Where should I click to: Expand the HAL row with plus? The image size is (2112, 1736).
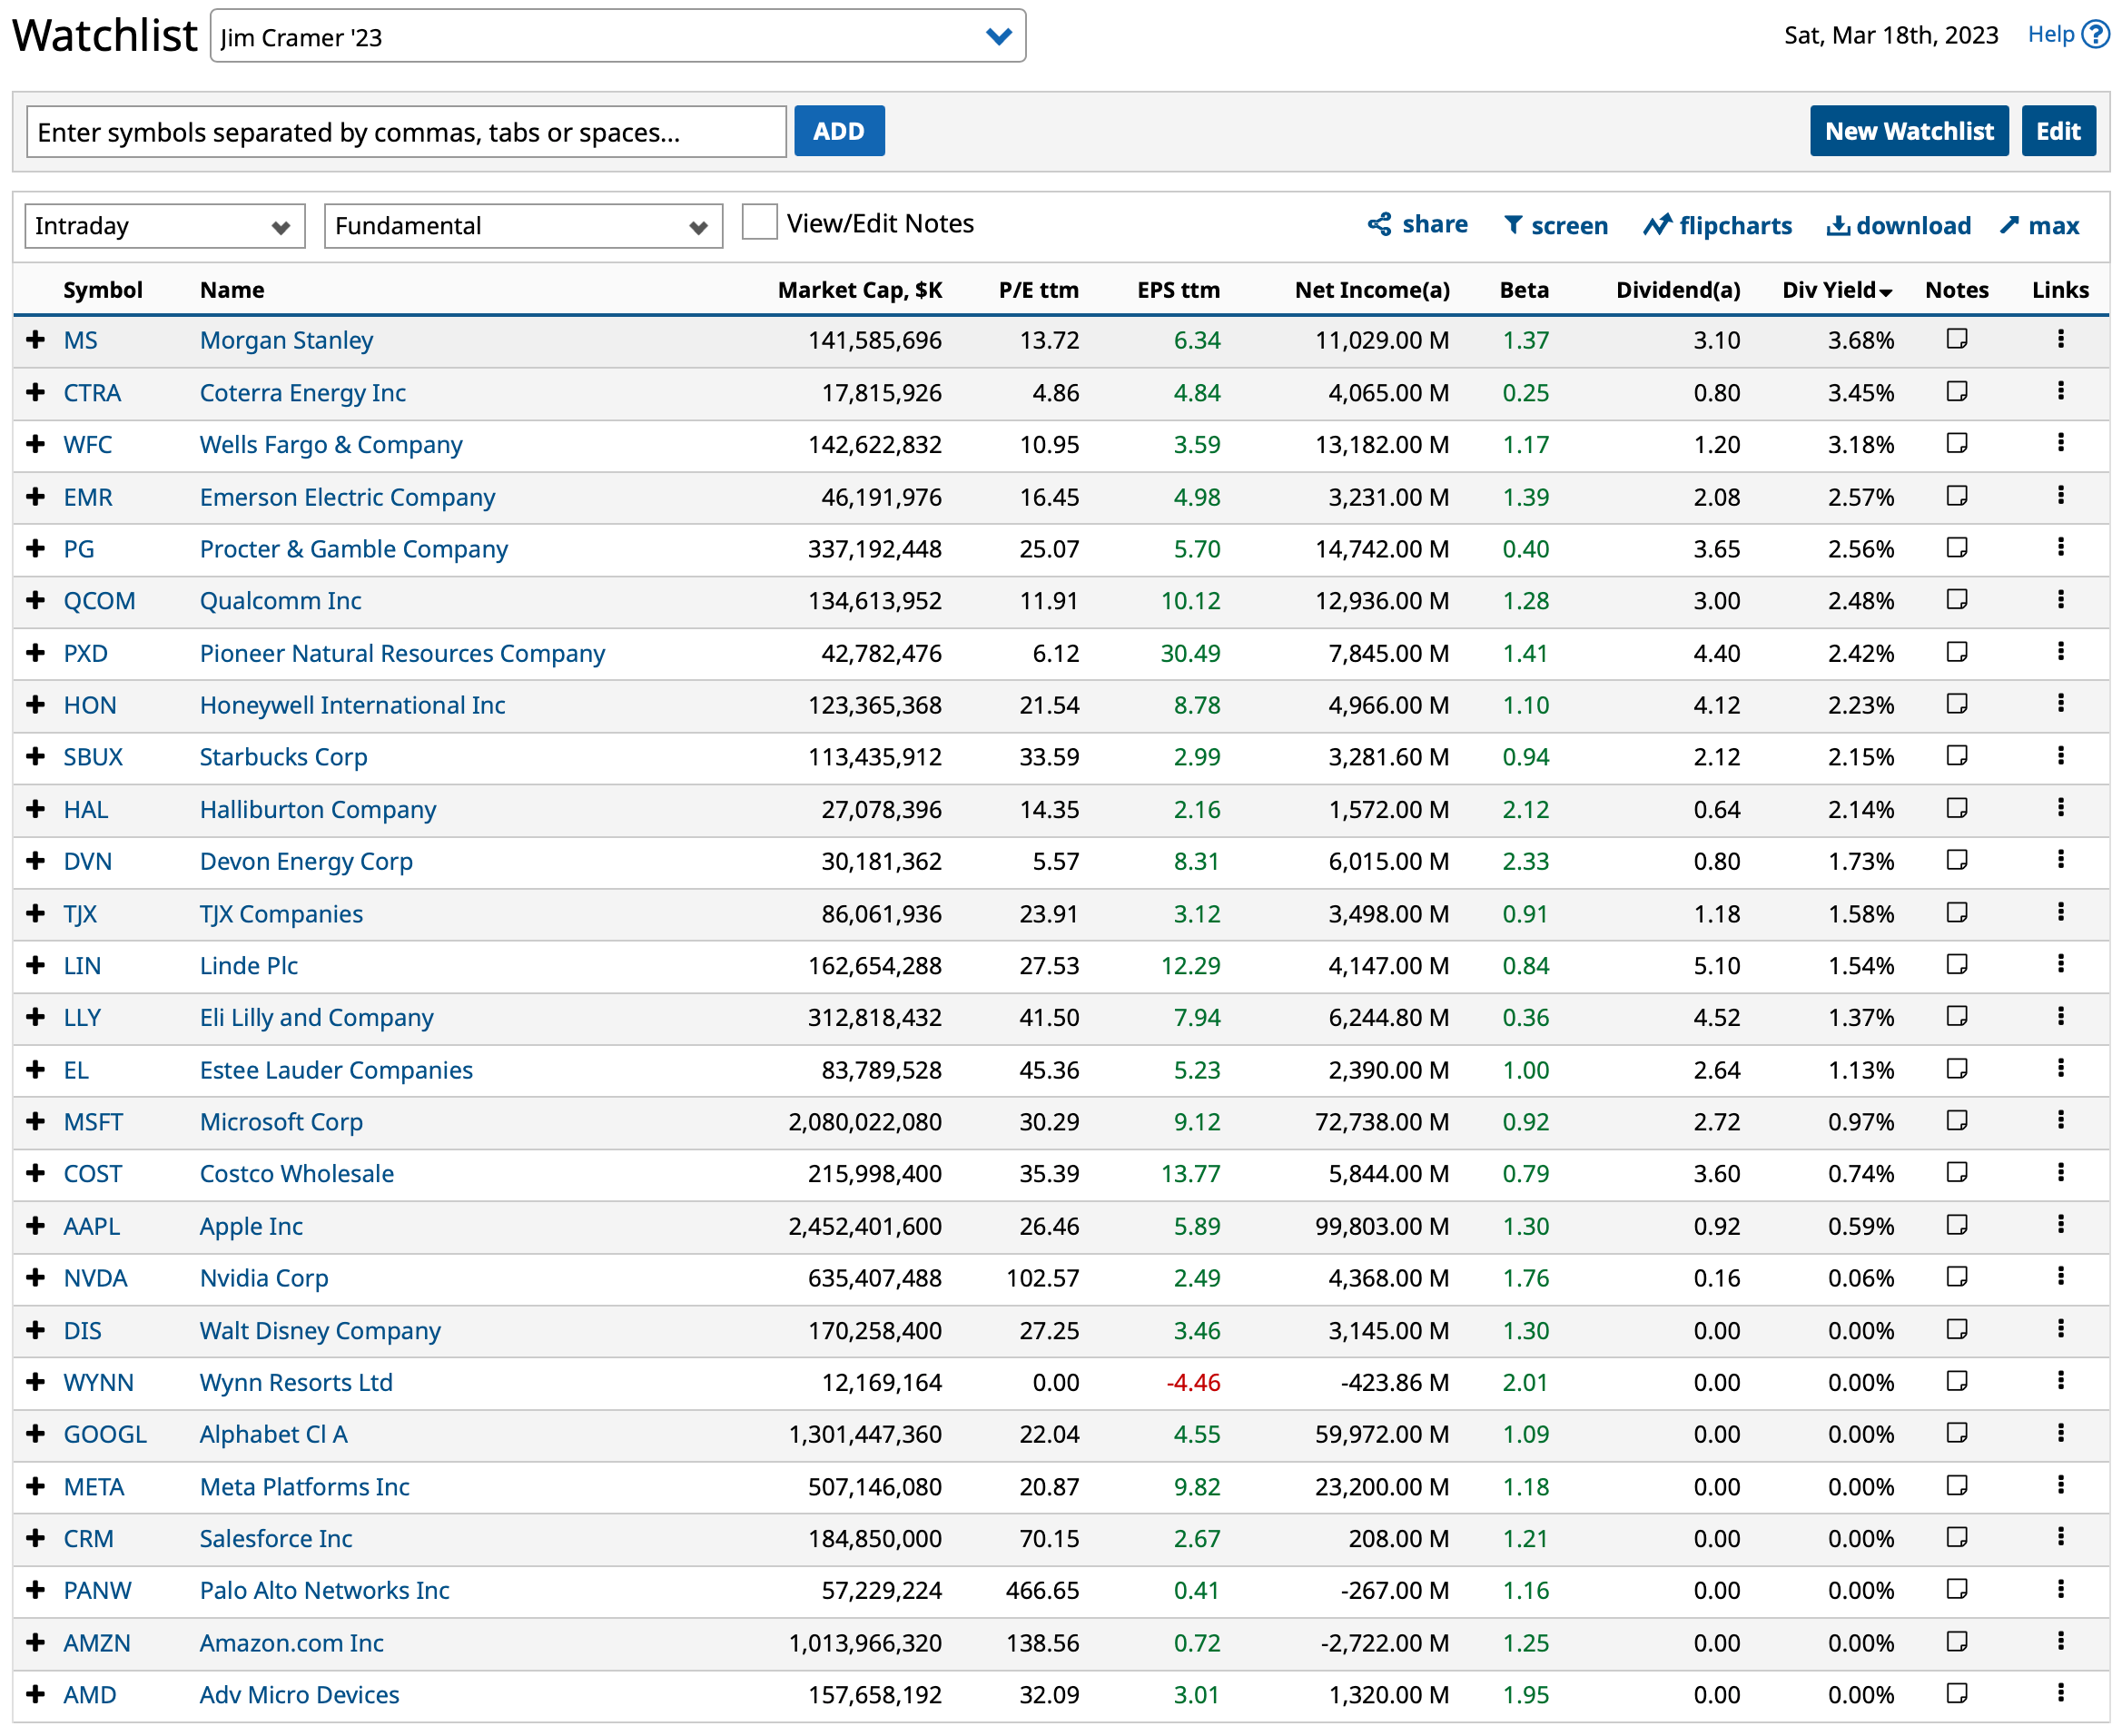(36, 808)
